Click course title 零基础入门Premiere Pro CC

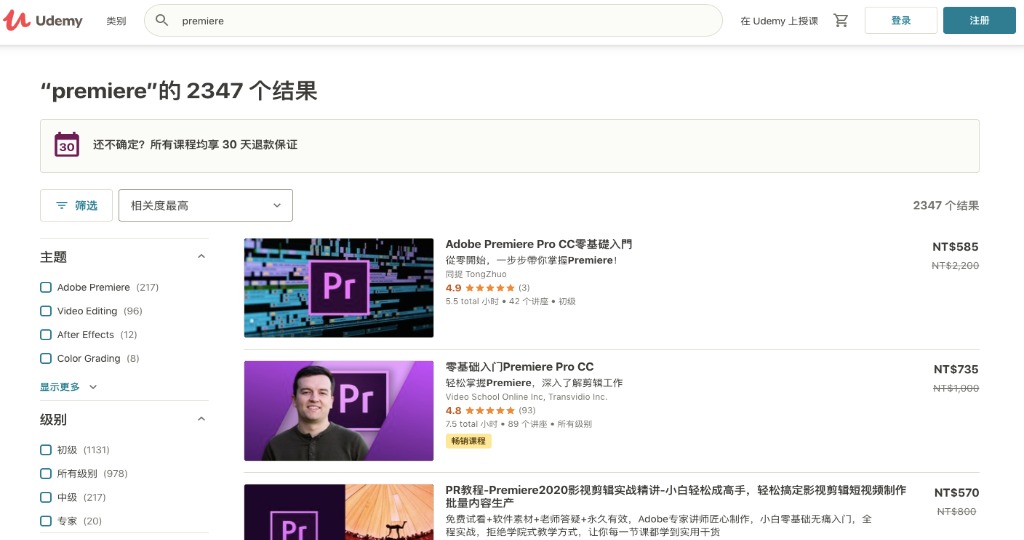(519, 367)
